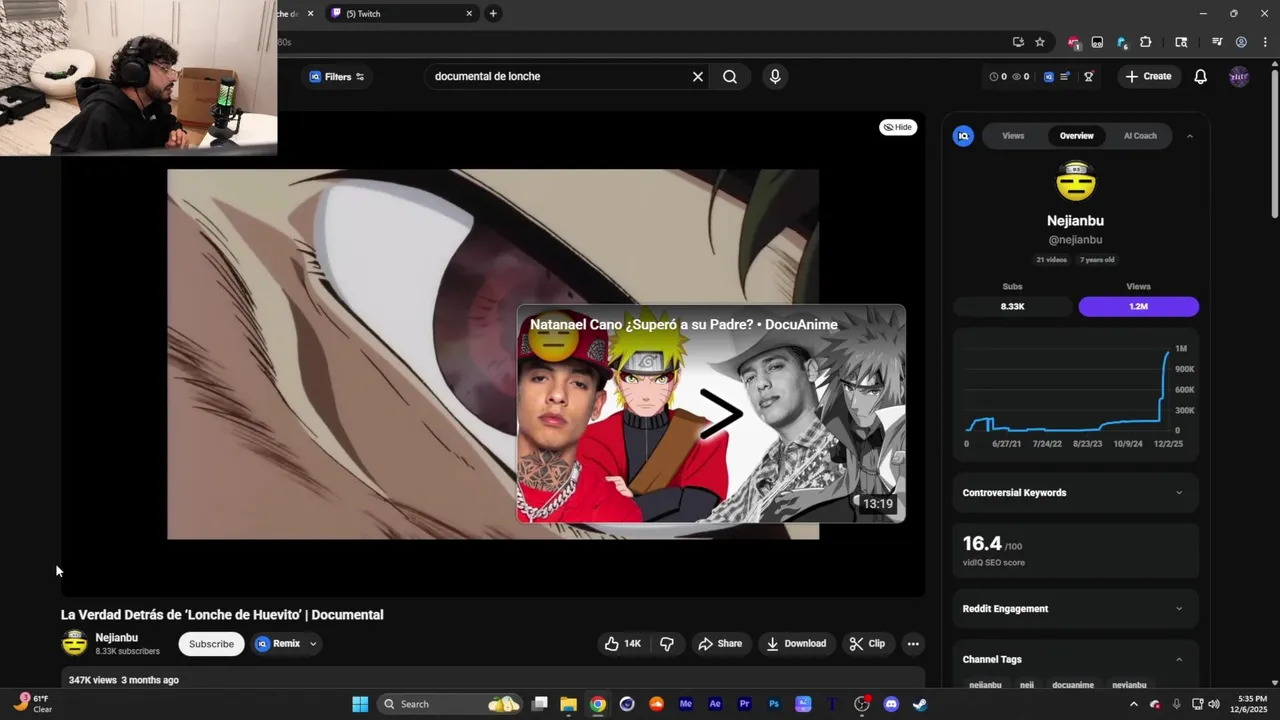Viewport: 1280px width, 720px height.
Task: Open Nejianbu channel name link below video
Action: (117, 638)
